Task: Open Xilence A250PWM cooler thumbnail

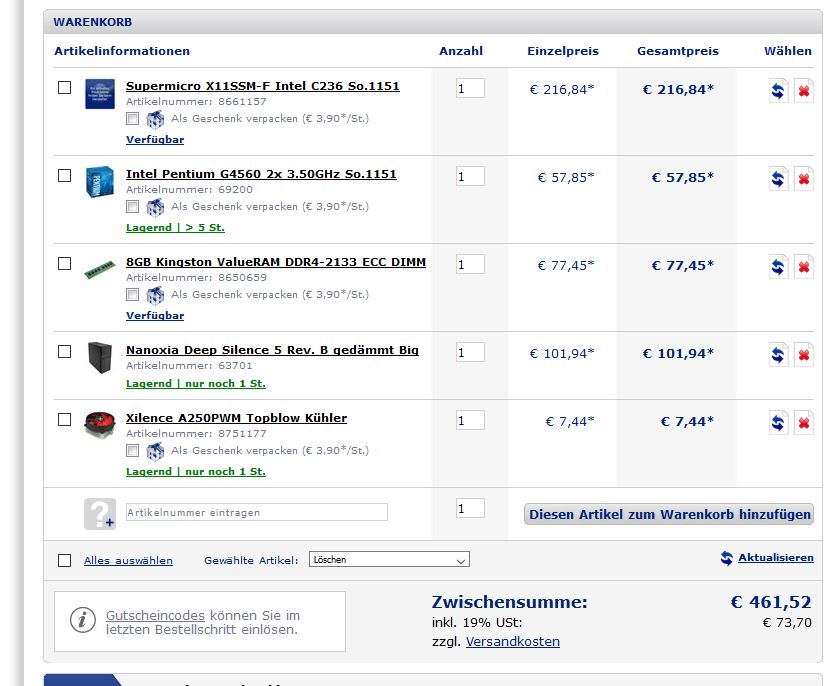Action: pos(100,424)
